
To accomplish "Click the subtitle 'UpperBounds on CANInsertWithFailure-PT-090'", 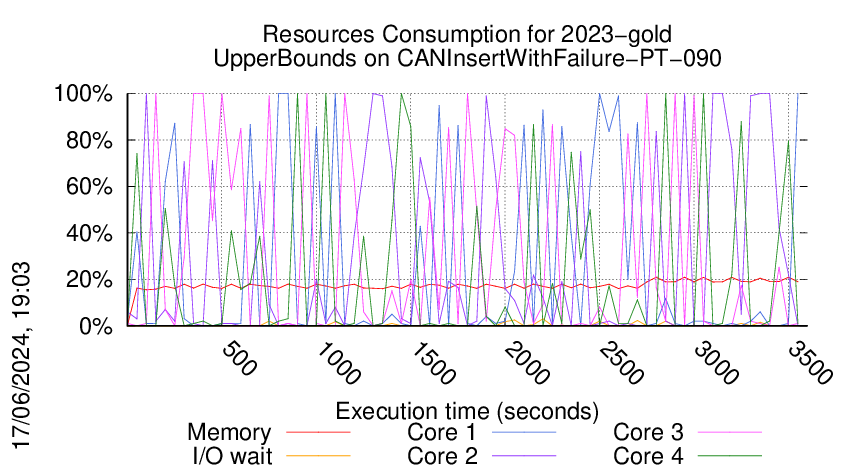I will [467, 58].
